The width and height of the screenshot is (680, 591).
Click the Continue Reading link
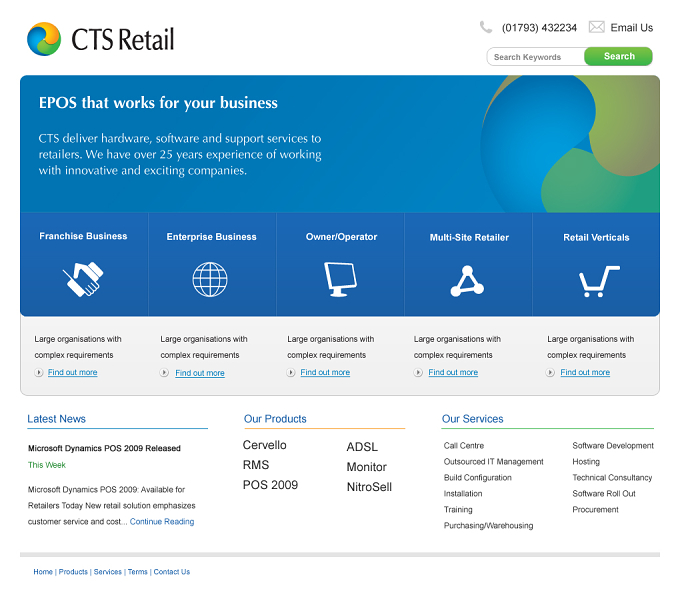(x=162, y=522)
